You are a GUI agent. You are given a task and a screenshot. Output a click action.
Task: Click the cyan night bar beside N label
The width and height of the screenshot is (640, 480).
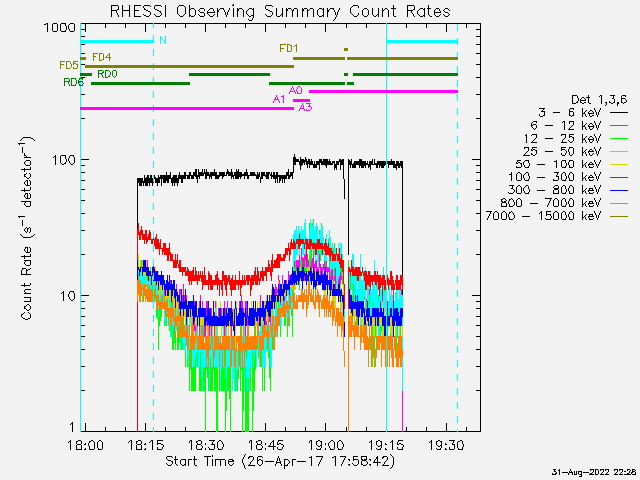pyautogui.click(x=117, y=42)
